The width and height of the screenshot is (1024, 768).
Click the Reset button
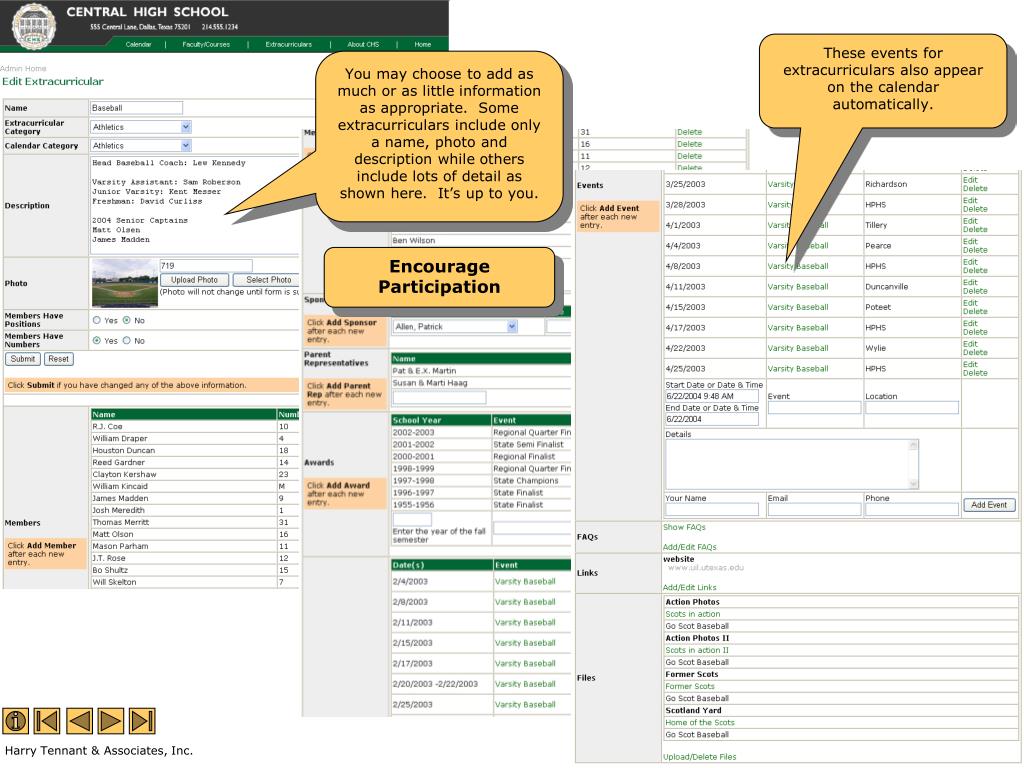click(58, 359)
